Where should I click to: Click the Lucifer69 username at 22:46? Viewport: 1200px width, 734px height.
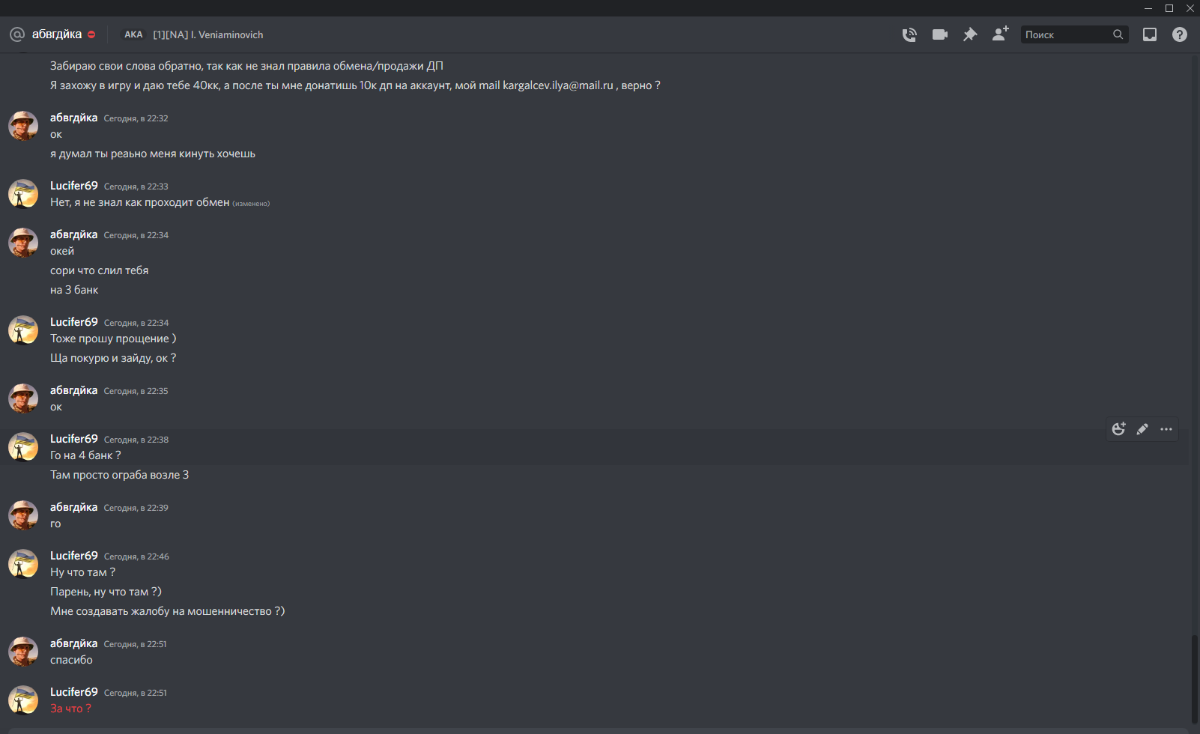(x=74, y=555)
